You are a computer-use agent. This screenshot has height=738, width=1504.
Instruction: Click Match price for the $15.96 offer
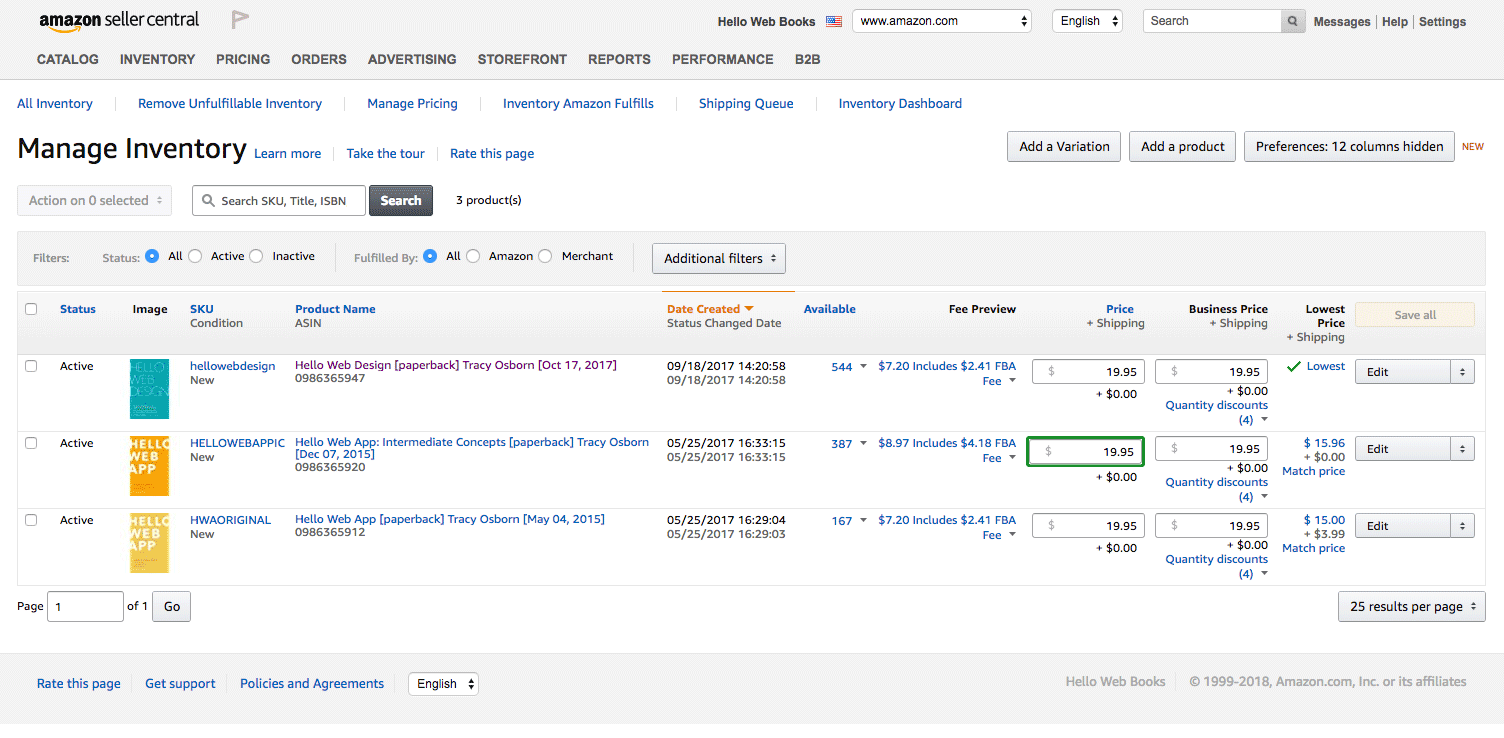1313,471
